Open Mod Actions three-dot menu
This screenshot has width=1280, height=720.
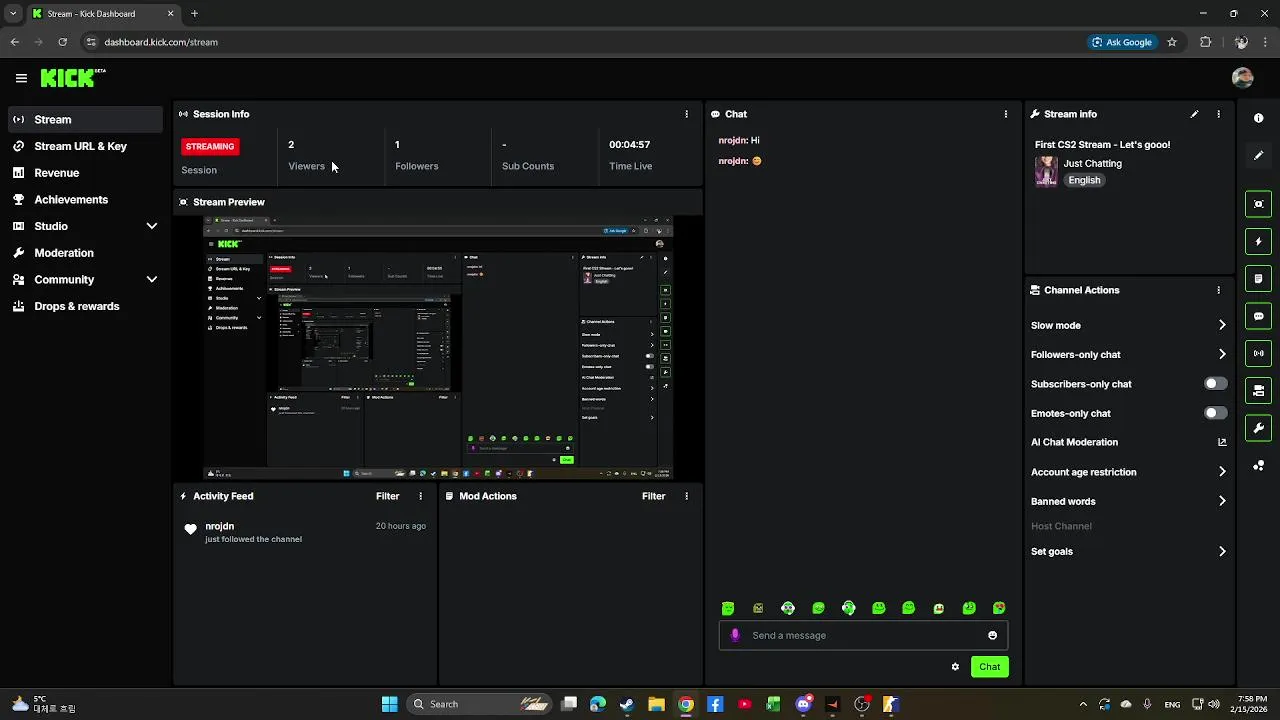[686, 496]
